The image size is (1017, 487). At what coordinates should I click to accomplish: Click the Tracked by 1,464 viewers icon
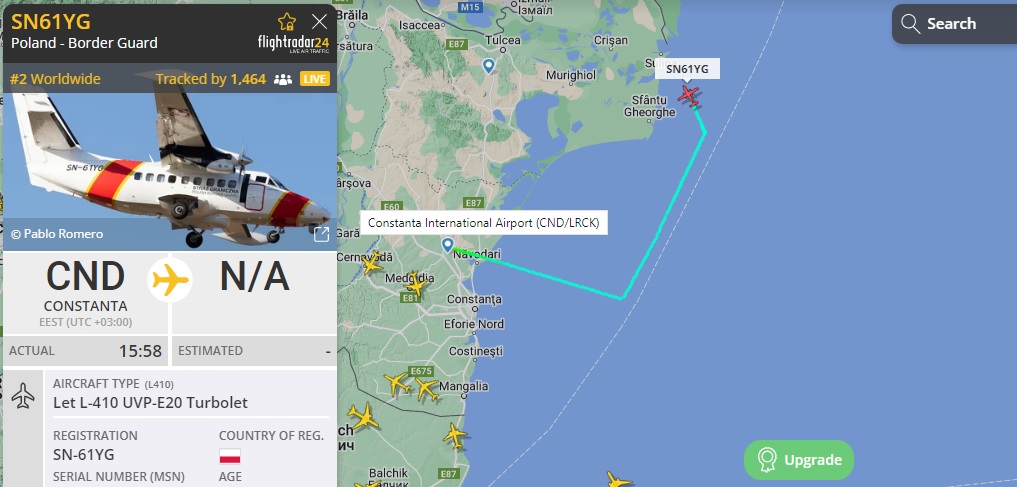pos(283,80)
